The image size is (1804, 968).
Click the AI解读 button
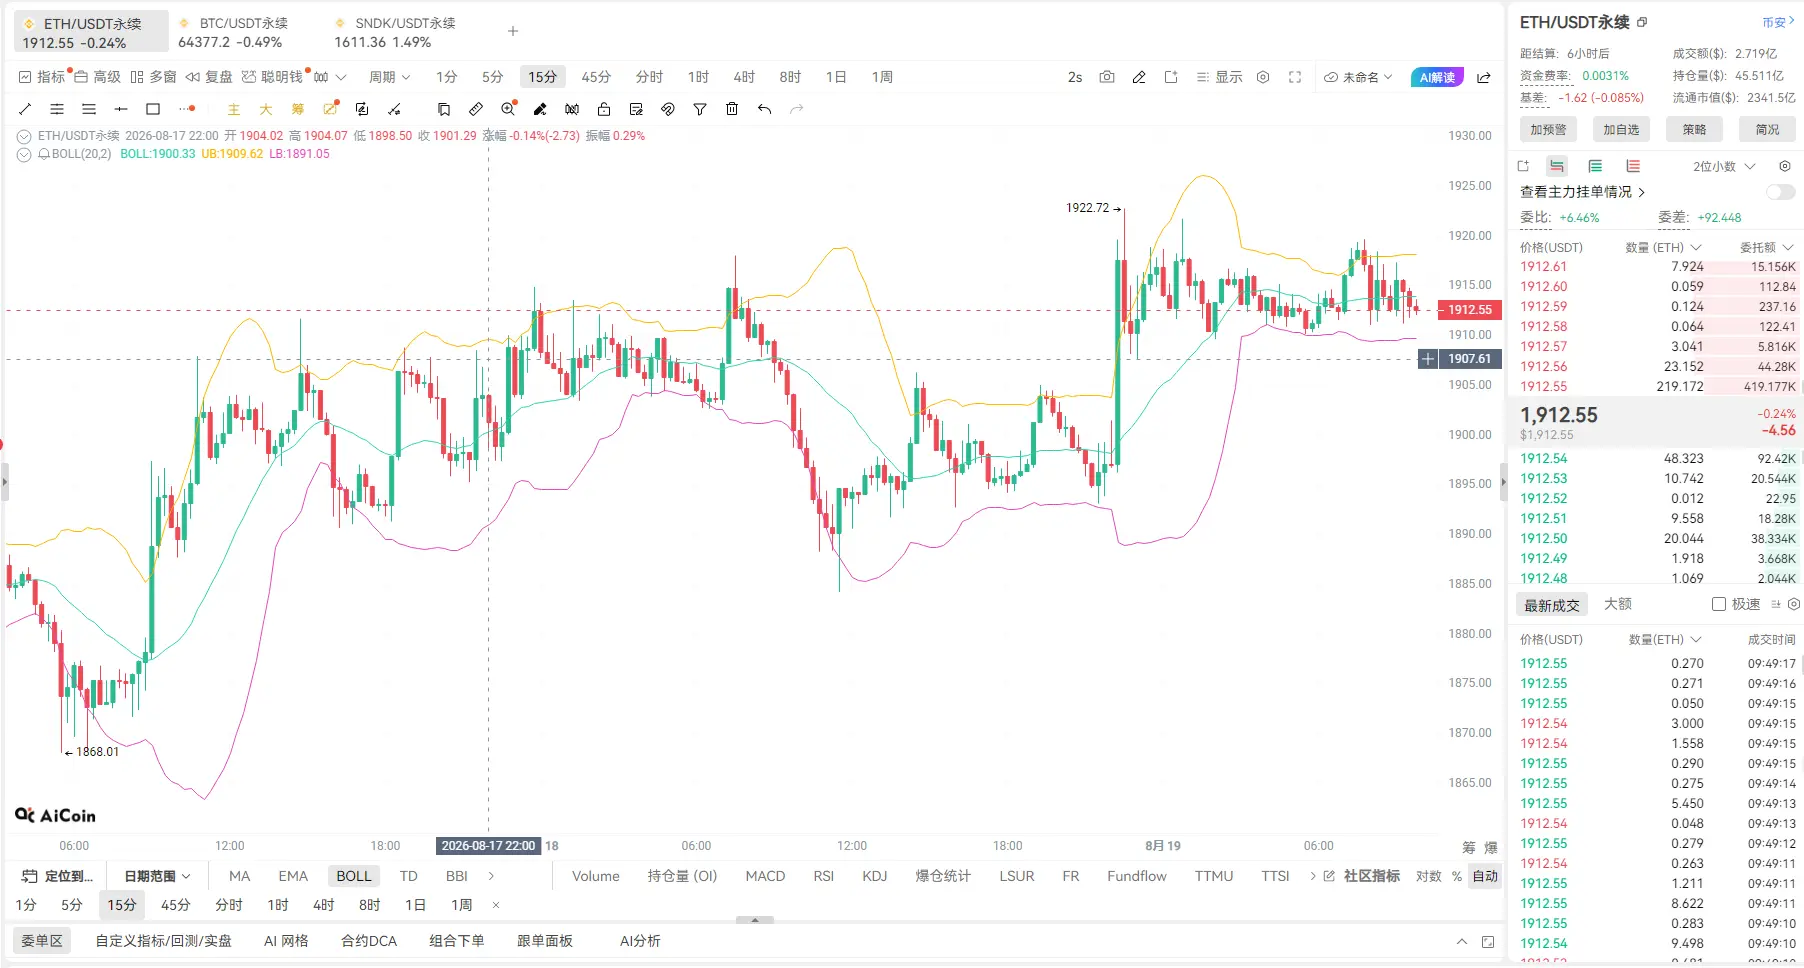pyautogui.click(x=1437, y=77)
